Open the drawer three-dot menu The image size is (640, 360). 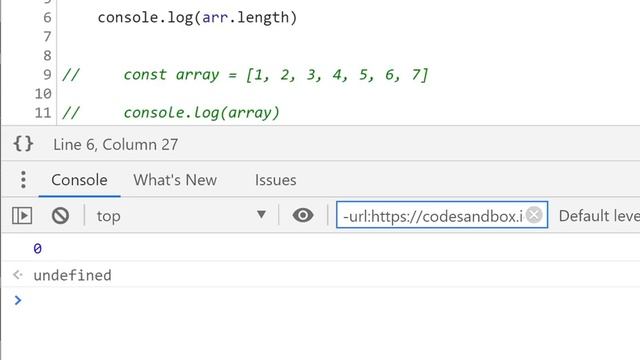[23, 180]
